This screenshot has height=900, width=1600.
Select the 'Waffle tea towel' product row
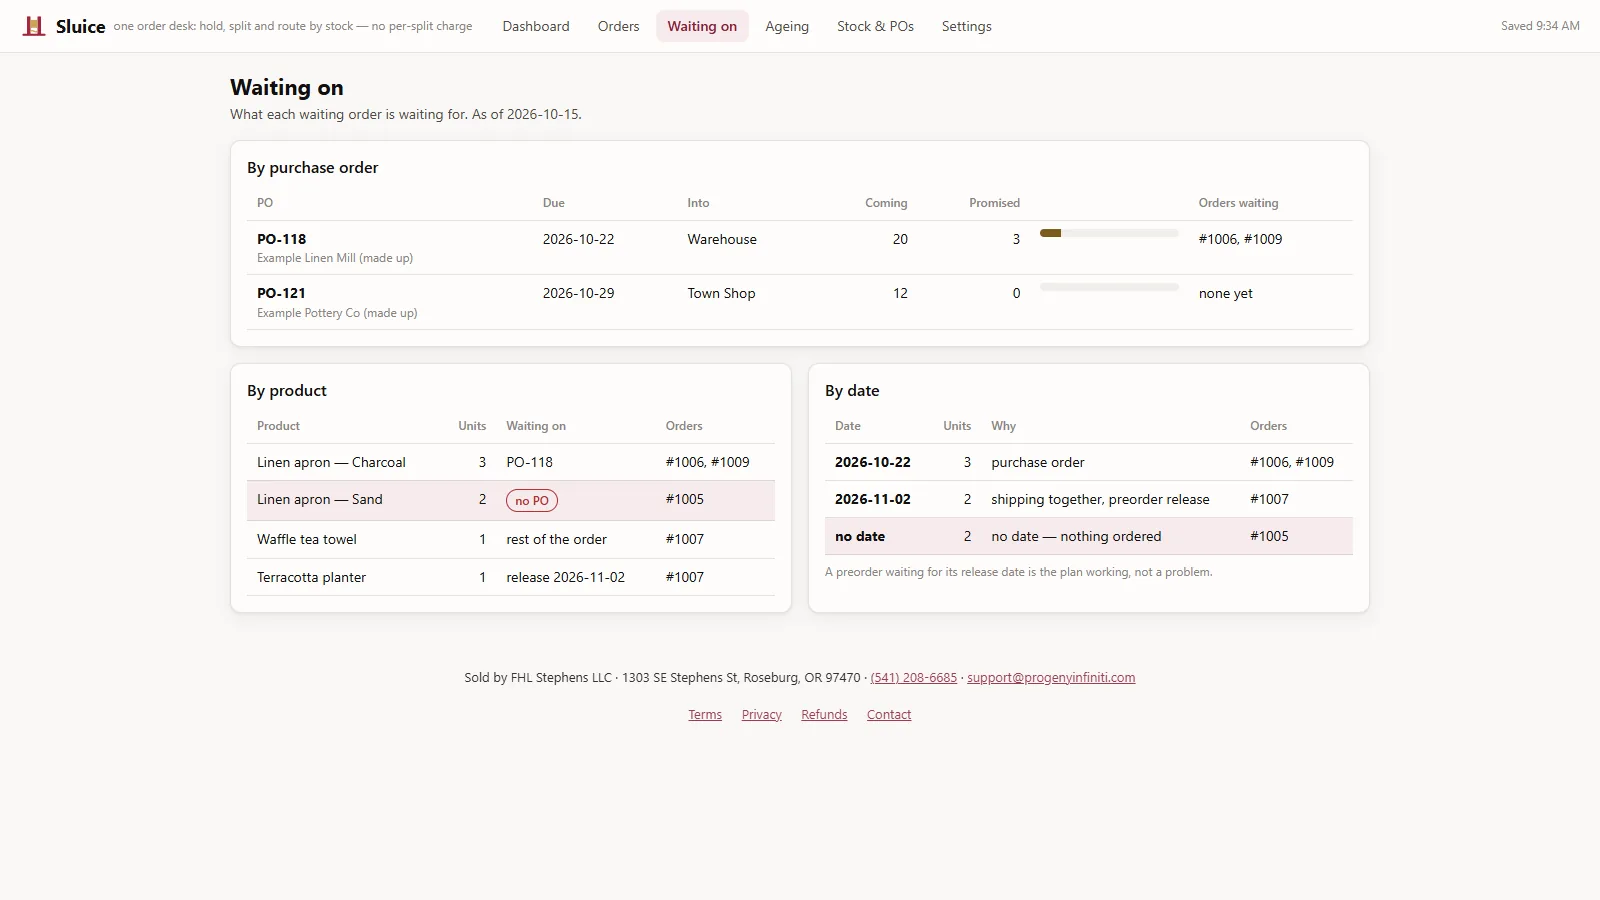tap(511, 539)
